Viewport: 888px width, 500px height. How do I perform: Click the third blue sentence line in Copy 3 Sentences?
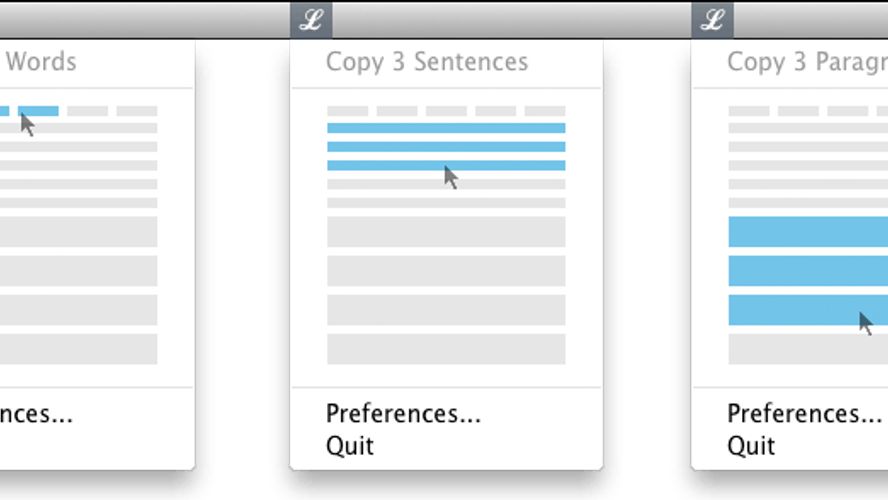tap(446, 165)
